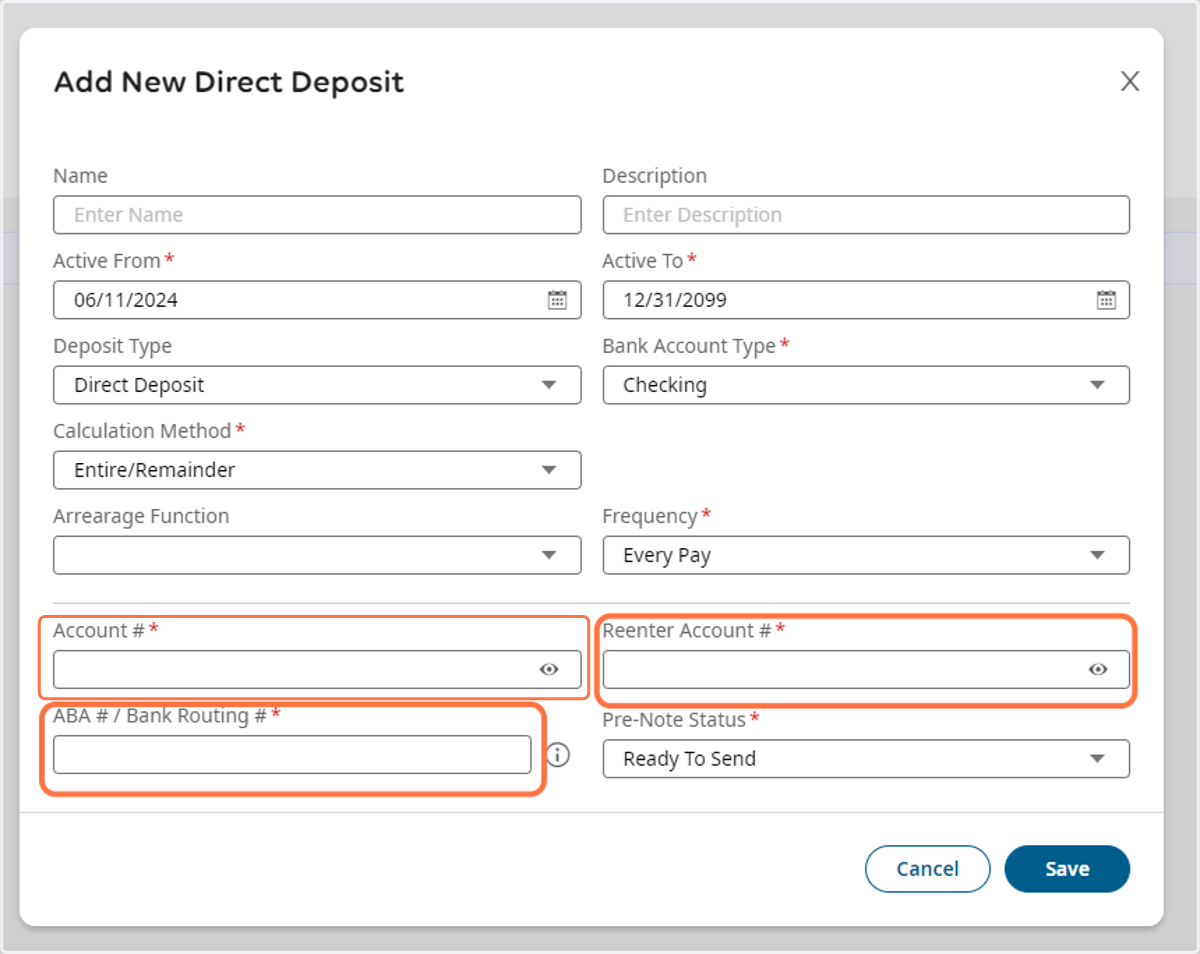
Task: Reveal the Reenter Account # value with eye icon
Action: tap(1098, 670)
